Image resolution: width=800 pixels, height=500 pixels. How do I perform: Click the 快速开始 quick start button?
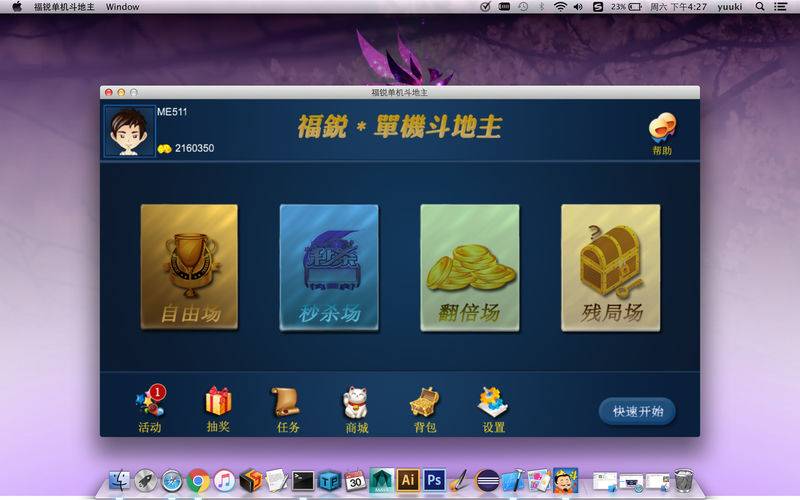(x=637, y=411)
